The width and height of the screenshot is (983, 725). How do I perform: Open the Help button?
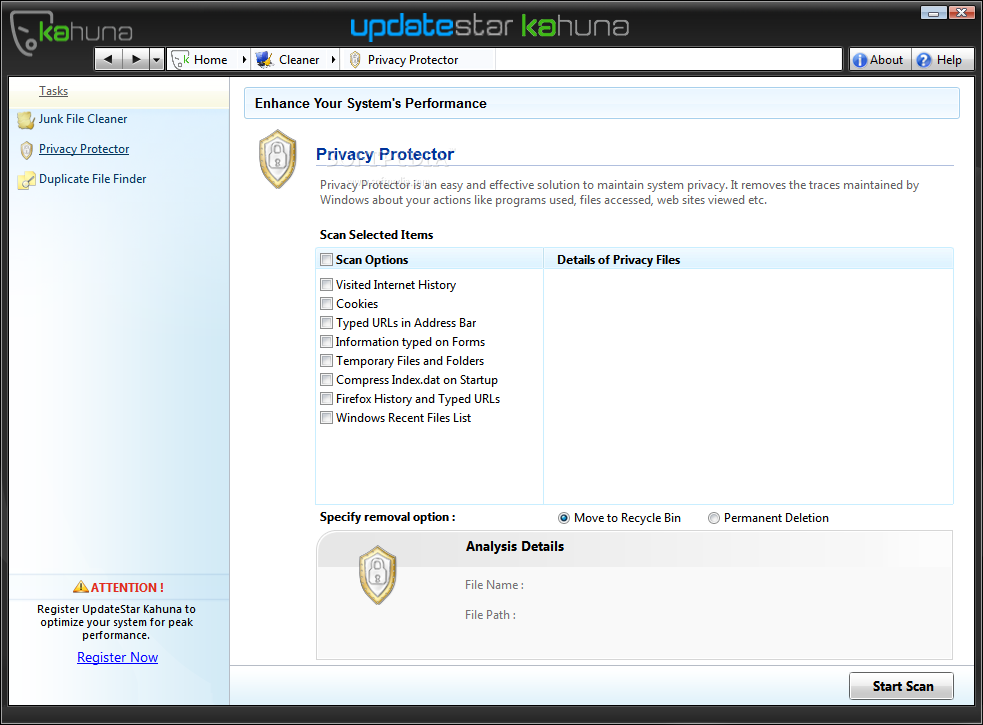942,60
